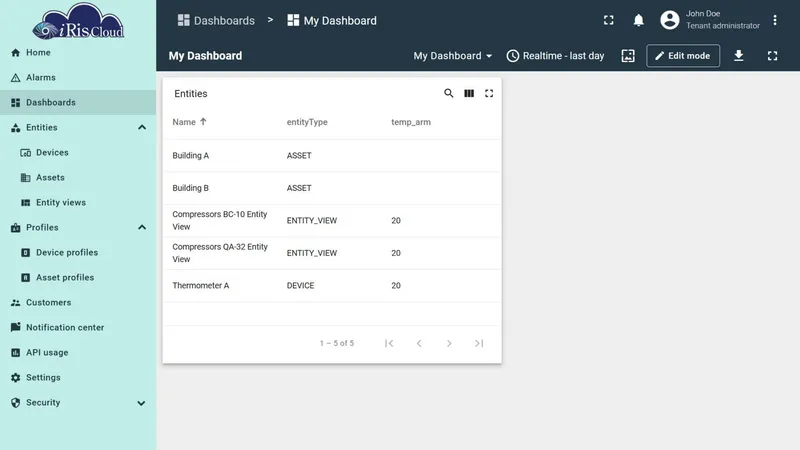Expand the Security section chevron
The width and height of the screenshot is (800, 450).
pos(141,403)
